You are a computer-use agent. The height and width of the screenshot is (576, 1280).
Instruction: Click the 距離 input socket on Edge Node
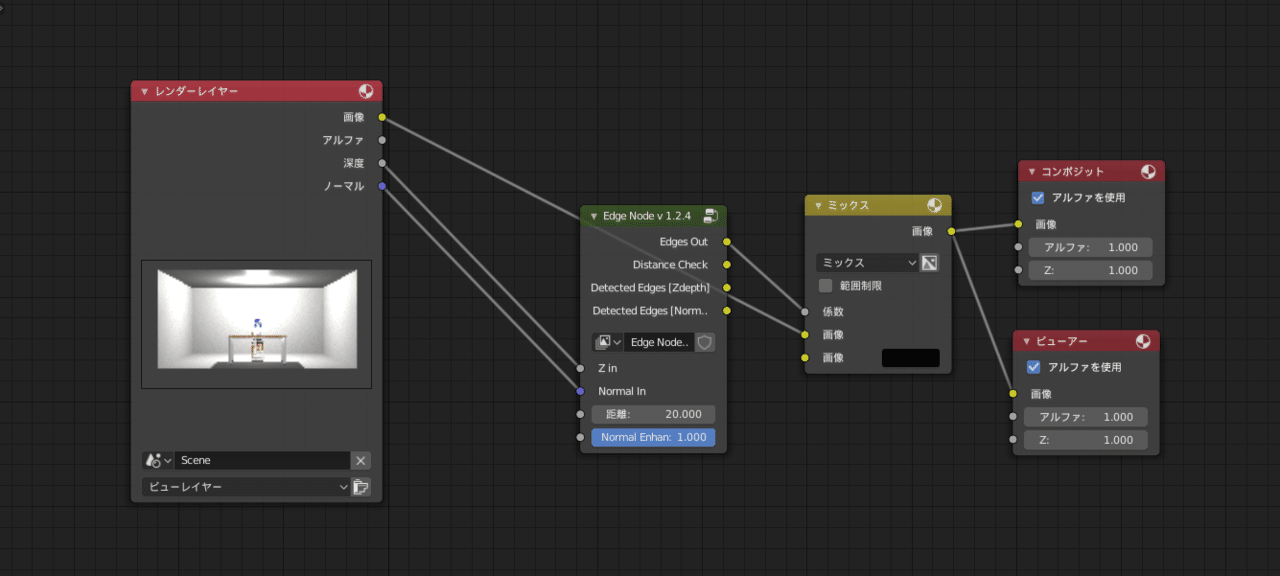tap(580, 414)
